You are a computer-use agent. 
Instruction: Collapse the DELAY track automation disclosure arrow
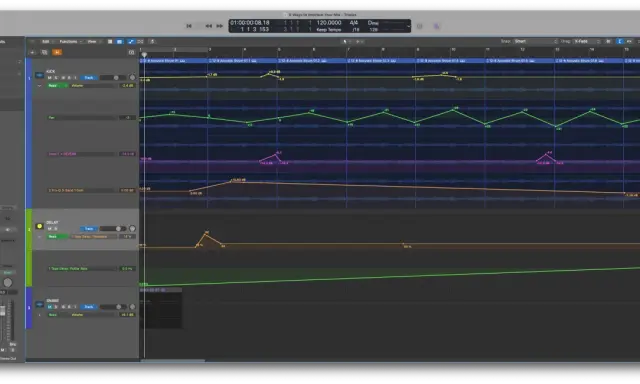pos(40,237)
